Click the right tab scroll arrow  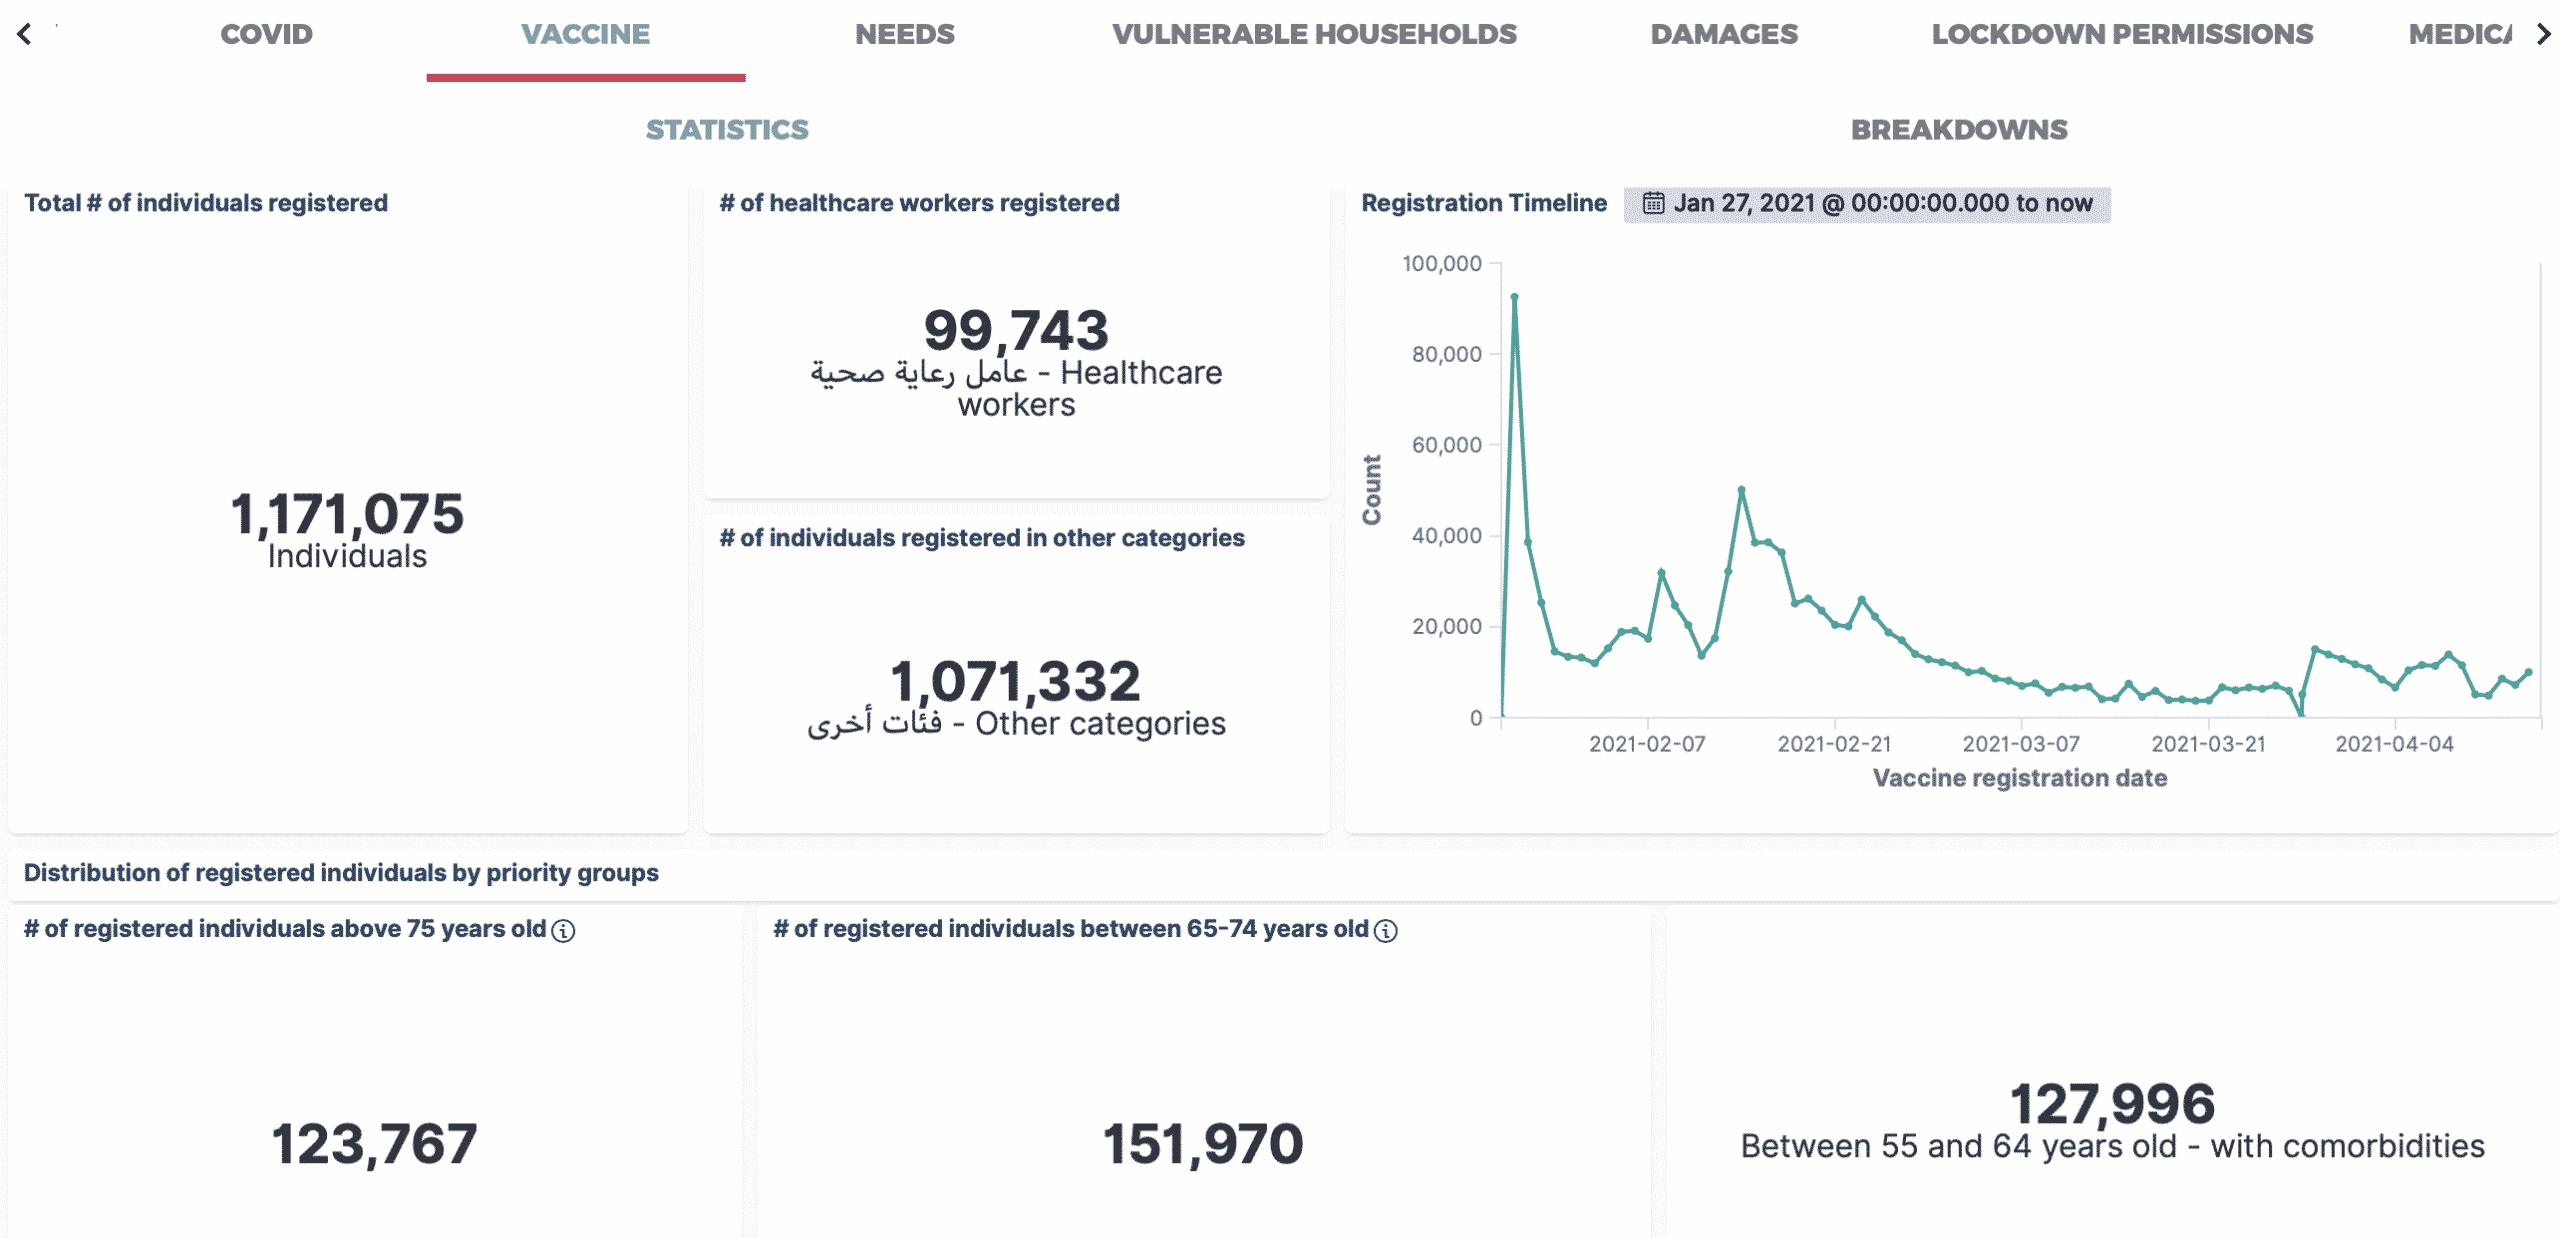pos(2543,34)
